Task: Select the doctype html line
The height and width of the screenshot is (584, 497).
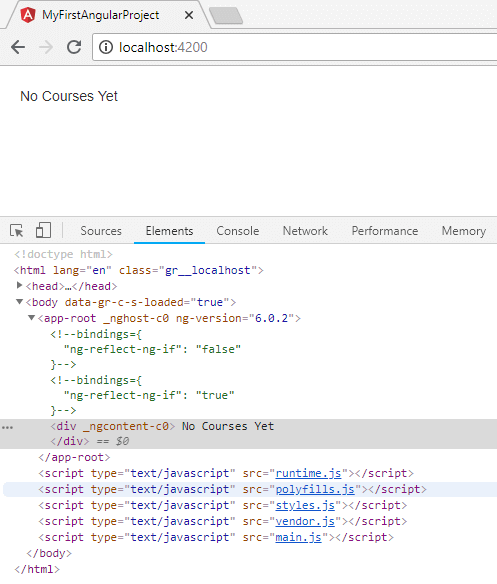Action: click(63, 254)
